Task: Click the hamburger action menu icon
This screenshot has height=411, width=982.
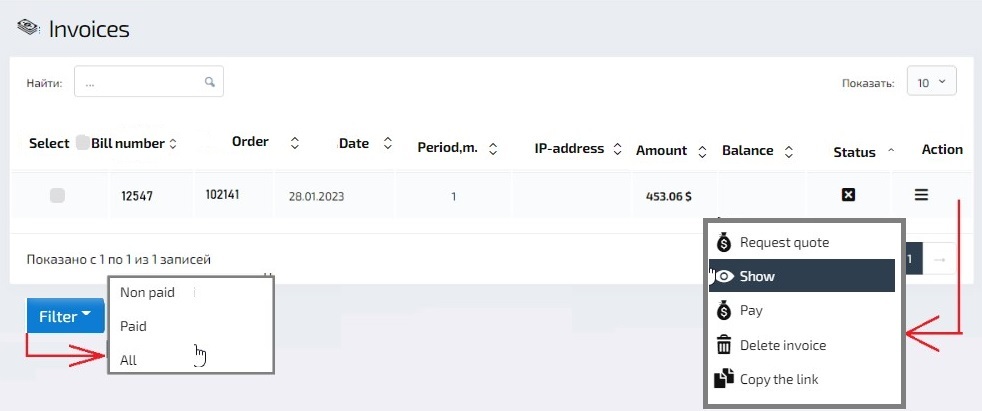Action: pyautogui.click(x=921, y=195)
